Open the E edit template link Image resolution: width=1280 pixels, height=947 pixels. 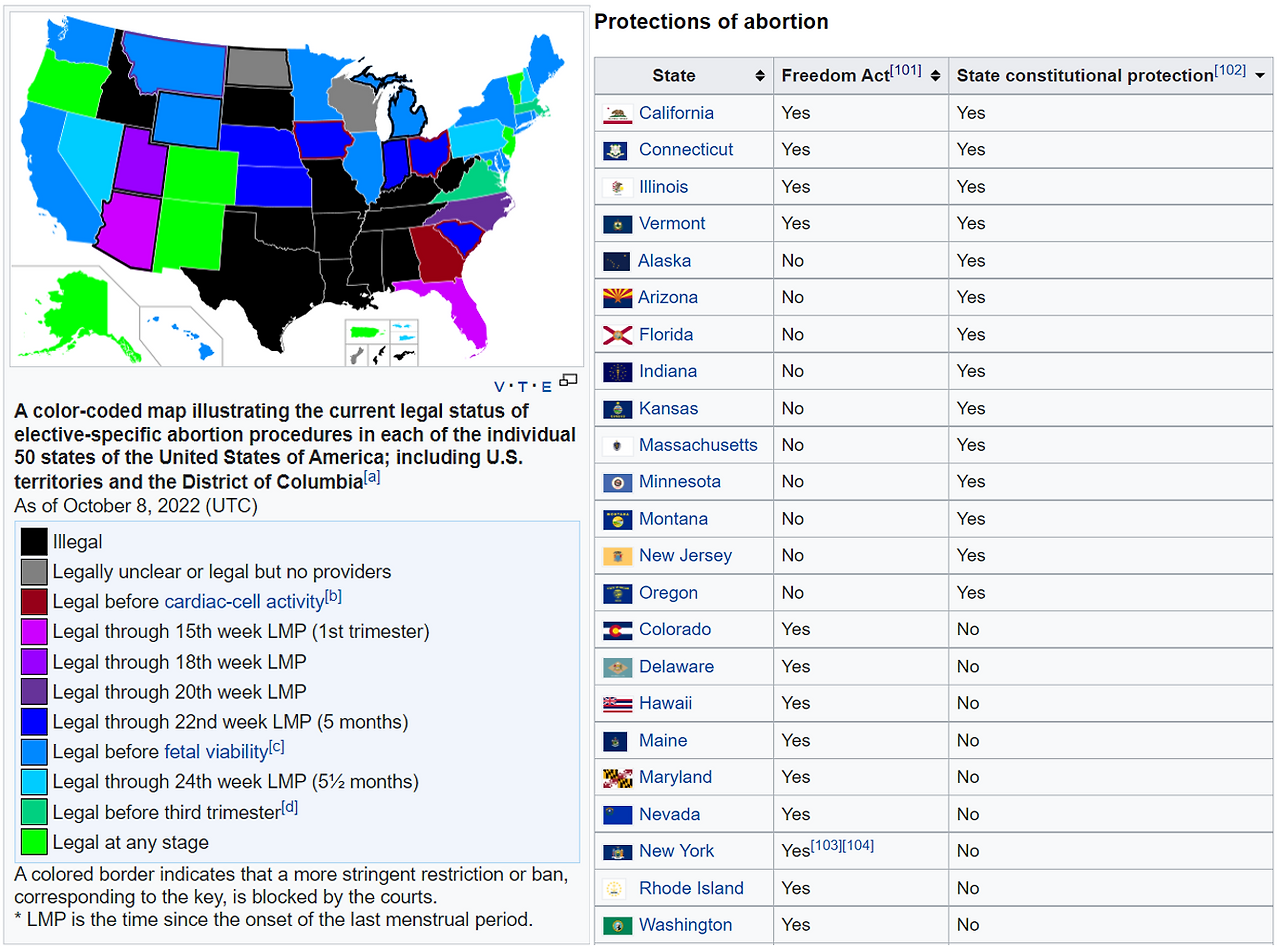click(546, 387)
